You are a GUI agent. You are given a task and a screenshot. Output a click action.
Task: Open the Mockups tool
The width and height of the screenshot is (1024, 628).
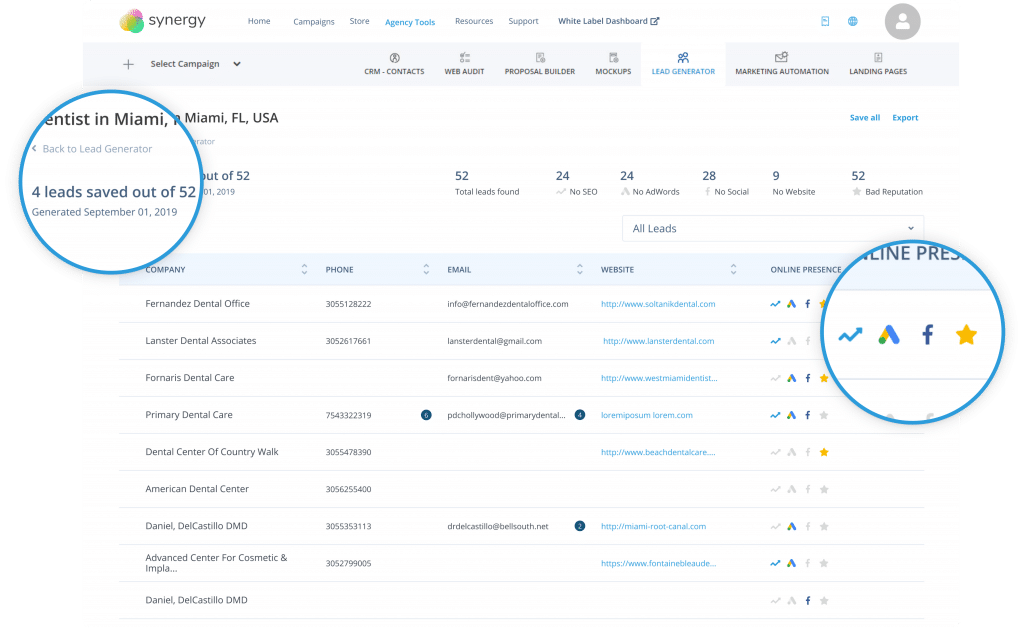pos(613,64)
